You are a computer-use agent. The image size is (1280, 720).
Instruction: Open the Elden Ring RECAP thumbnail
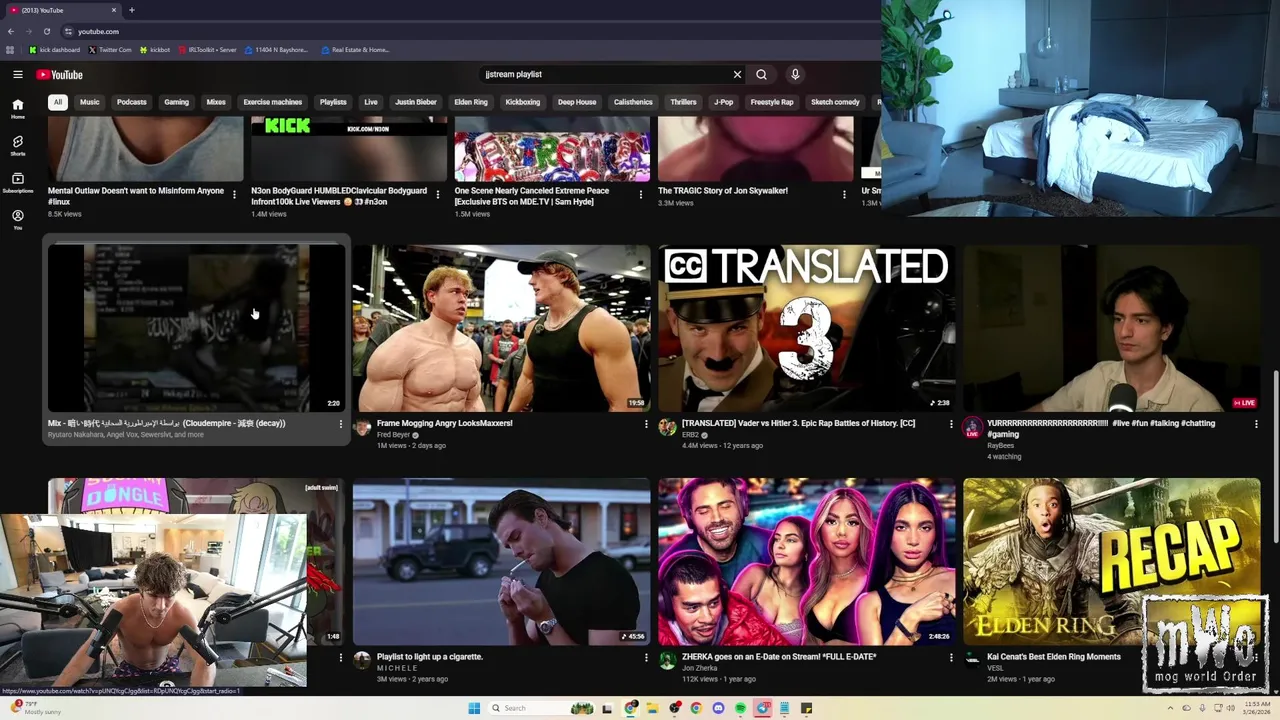tap(1112, 561)
